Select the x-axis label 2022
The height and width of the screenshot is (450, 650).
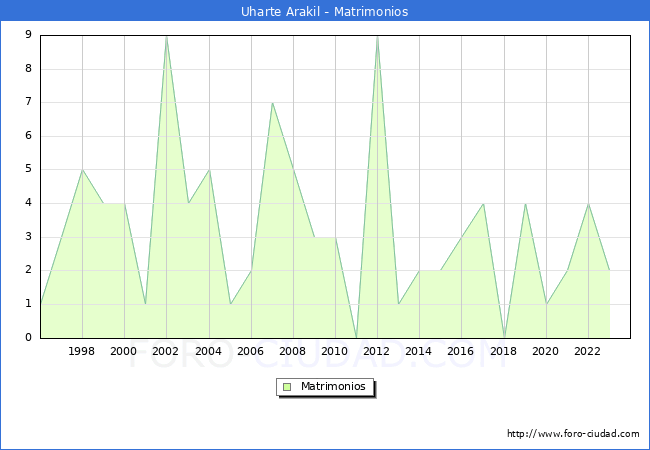[x=587, y=351]
